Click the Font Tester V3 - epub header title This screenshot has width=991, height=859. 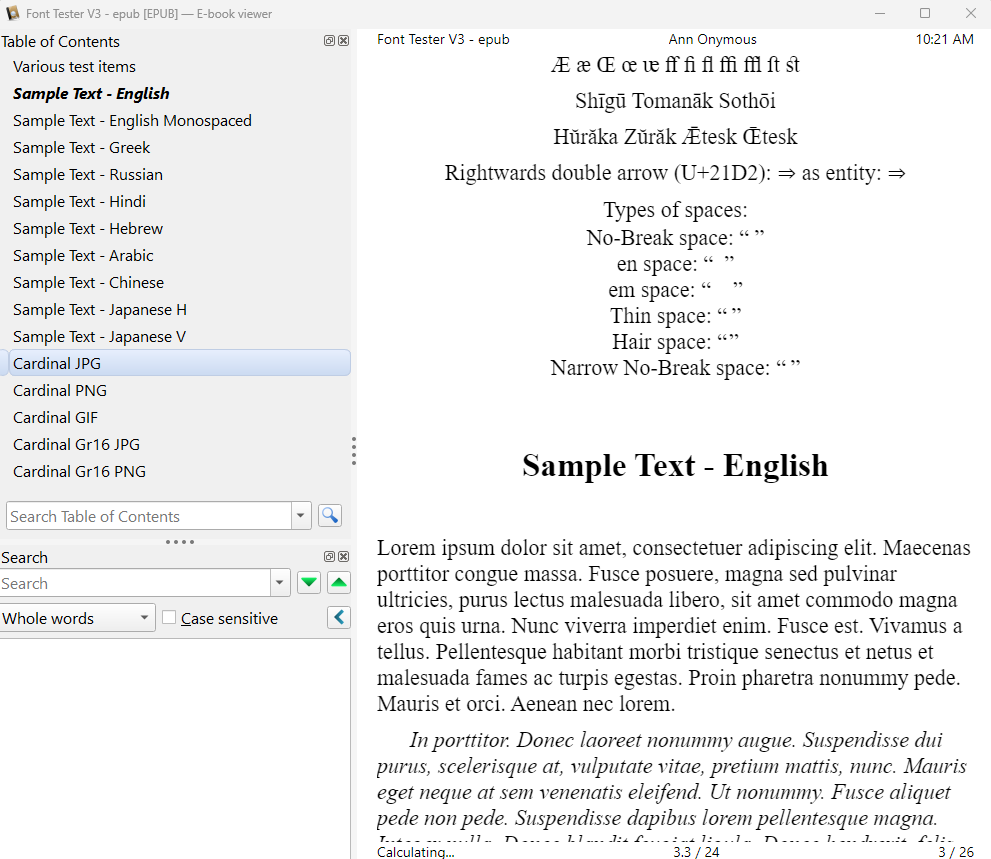click(x=443, y=39)
